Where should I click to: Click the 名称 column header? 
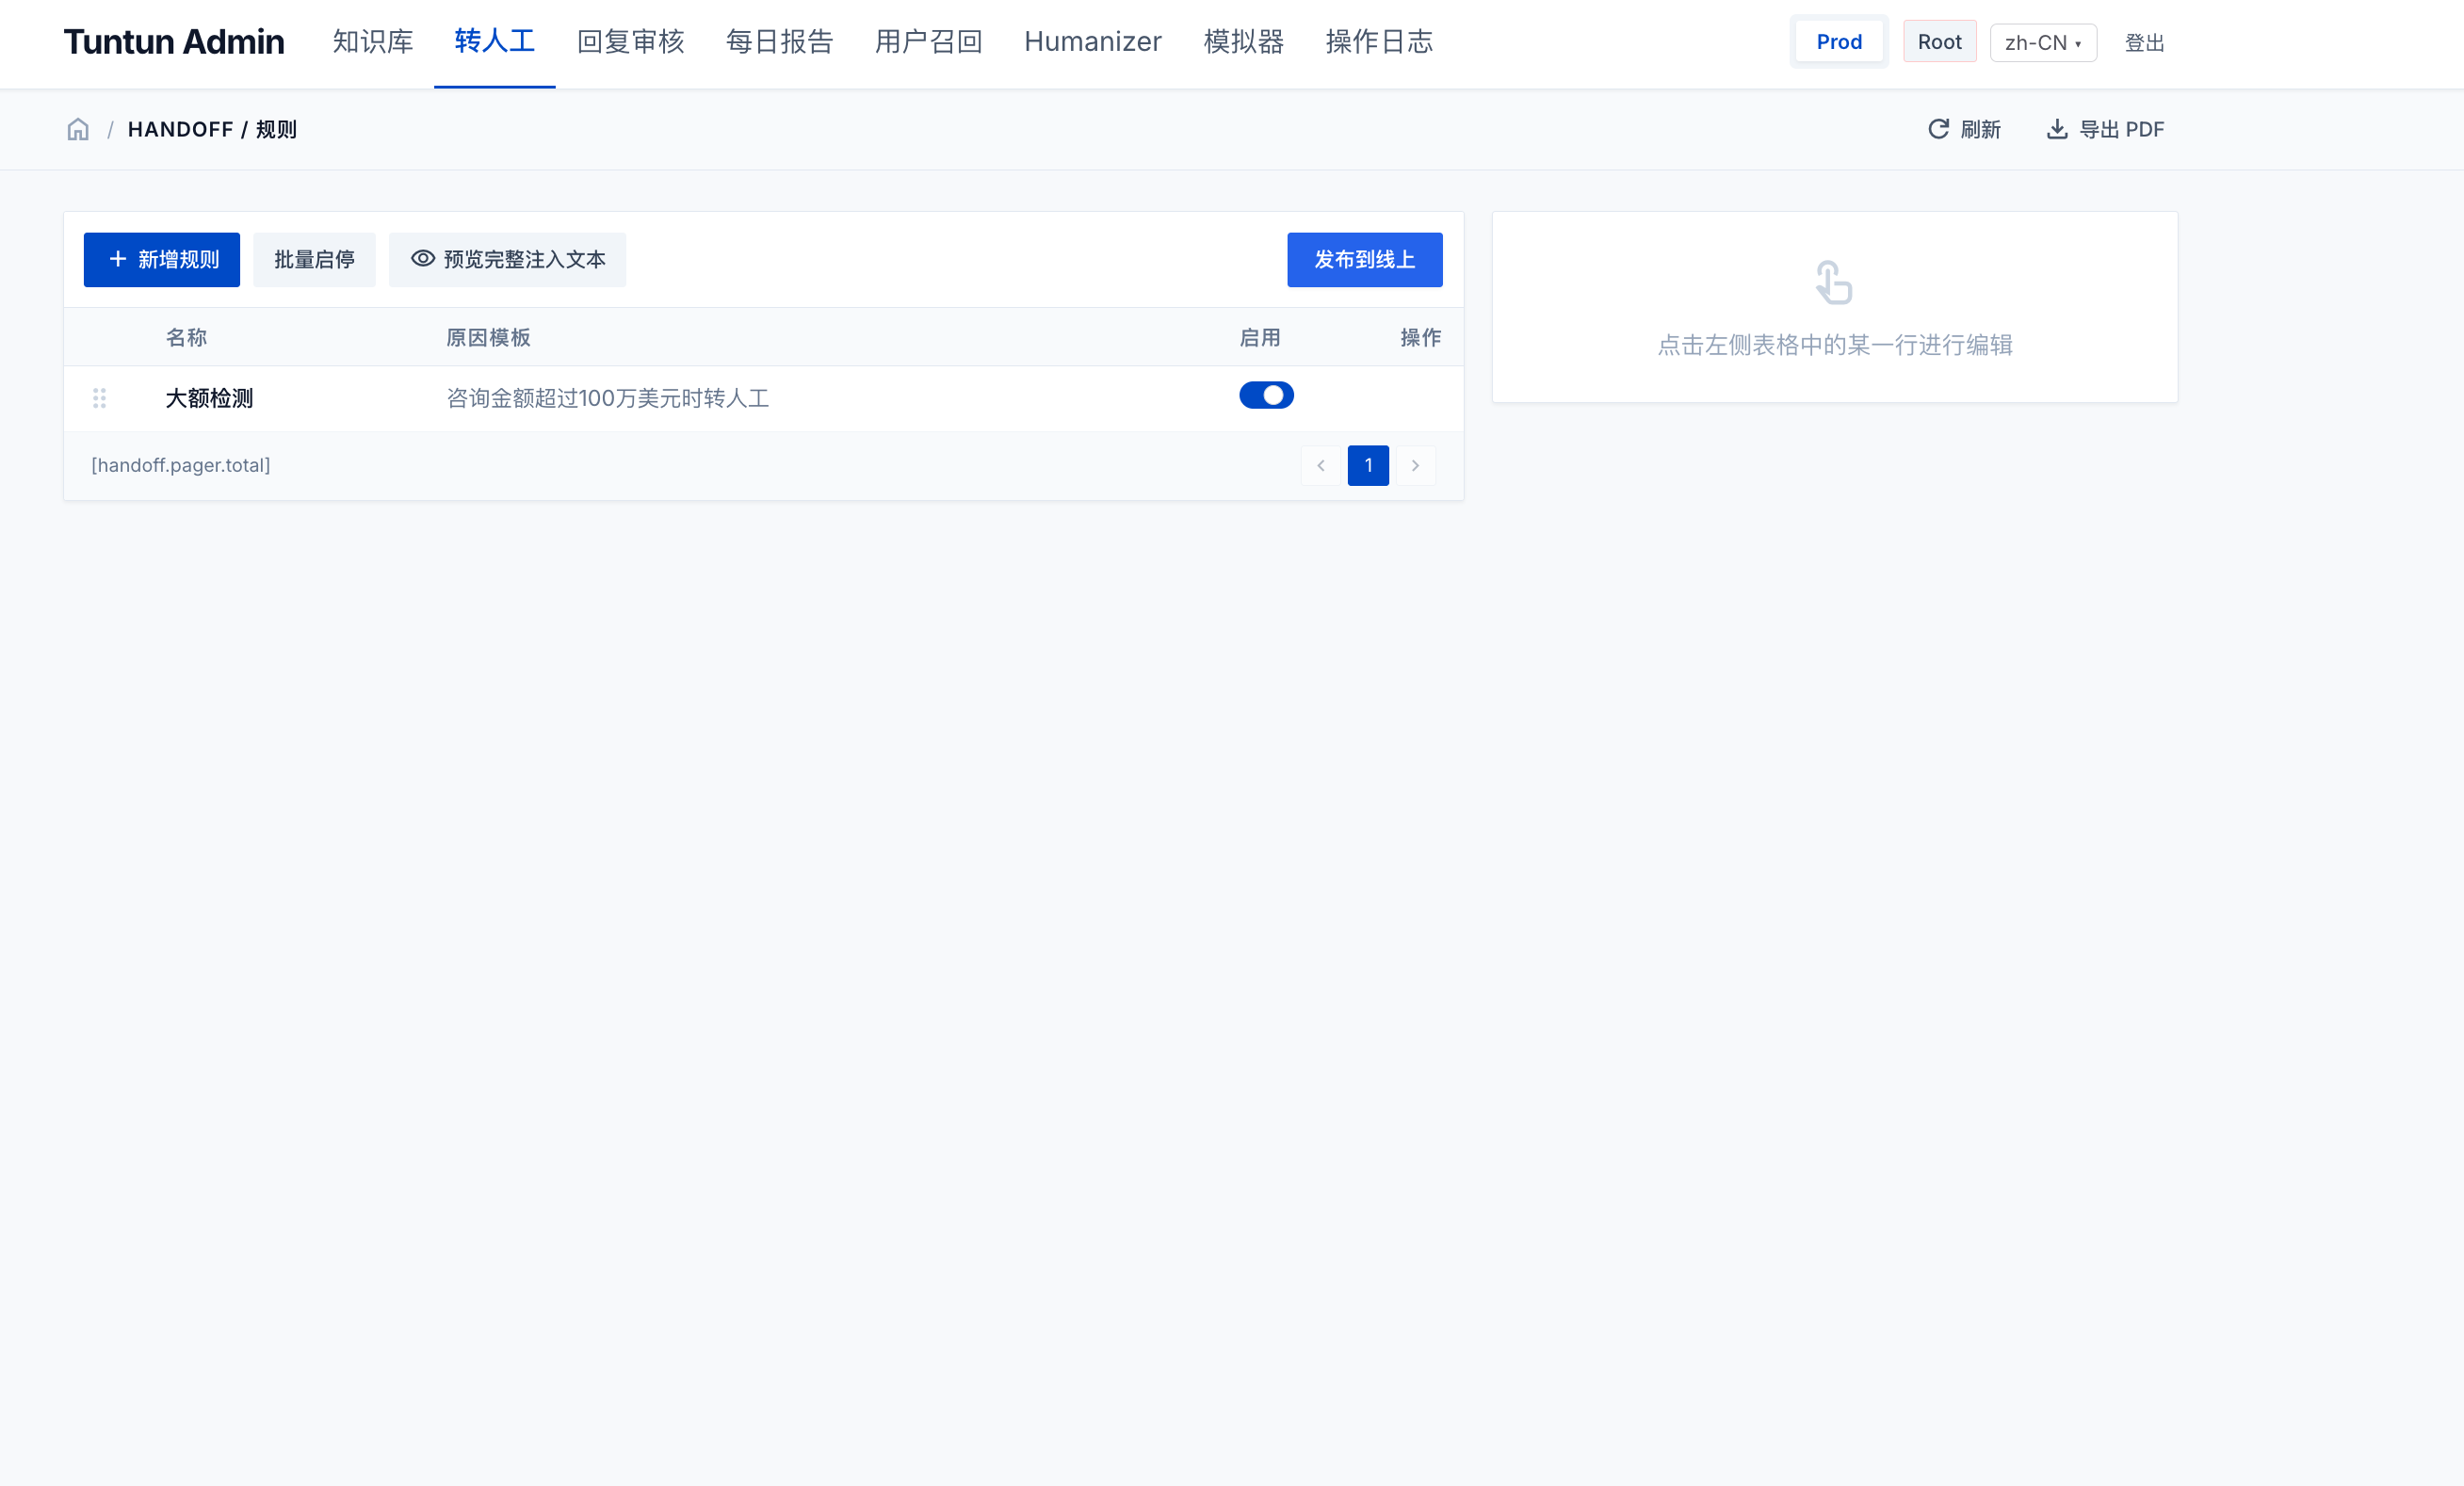(186, 337)
